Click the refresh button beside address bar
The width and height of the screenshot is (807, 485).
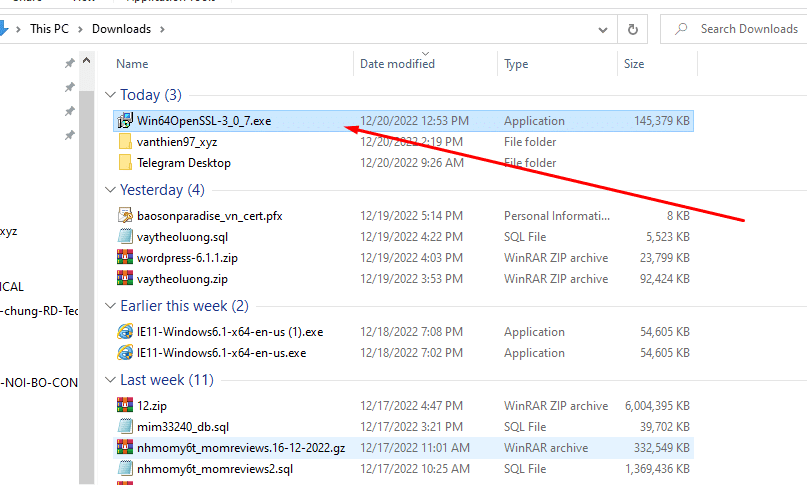point(632,29)
